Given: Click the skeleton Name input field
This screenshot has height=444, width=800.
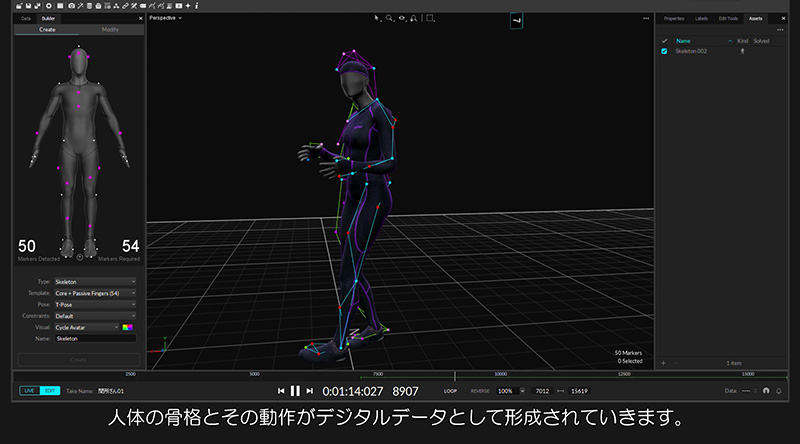Looking at the screenshot, I should tap(95, 338).
